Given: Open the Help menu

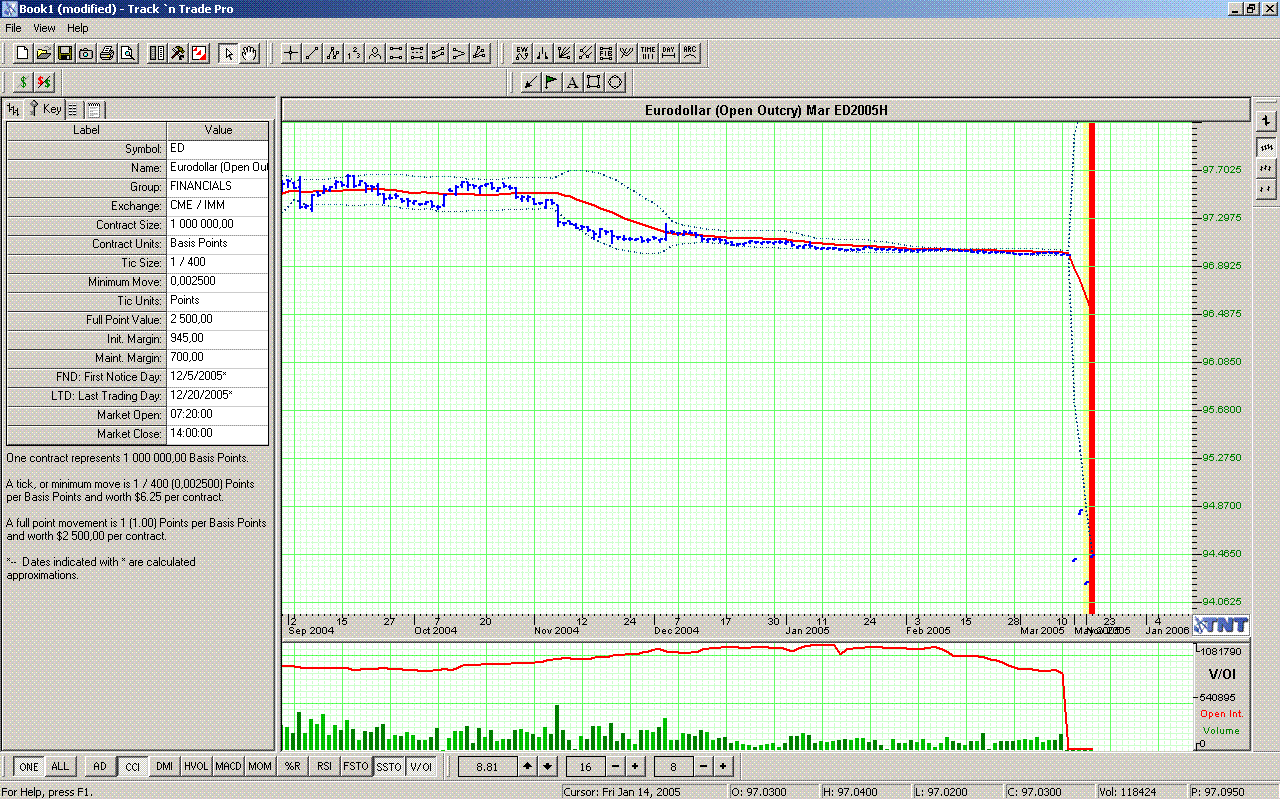Looking at the screenshot, I should pyautogui.click(x=78, y=28).
